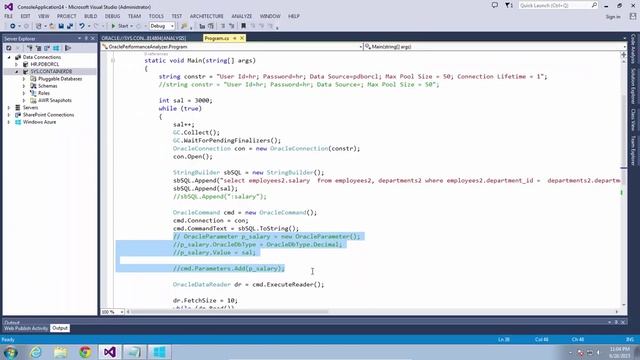Select the Output tab at bottom

(x=60, y=328)
